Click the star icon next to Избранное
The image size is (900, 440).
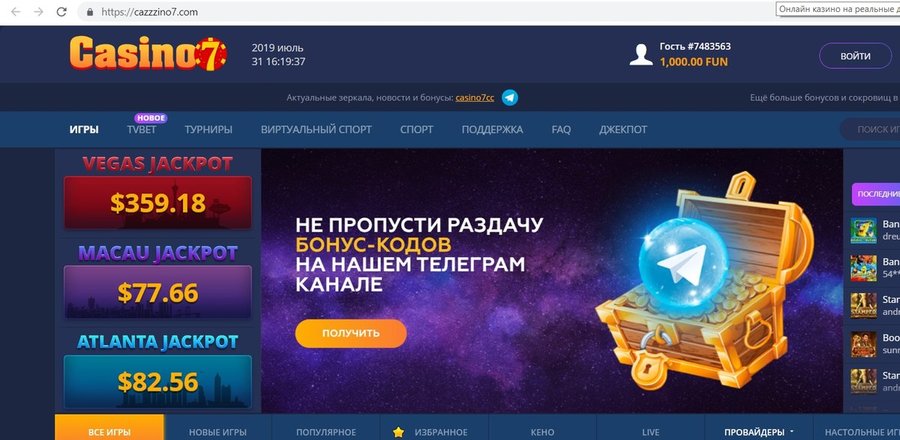point(398,432)
